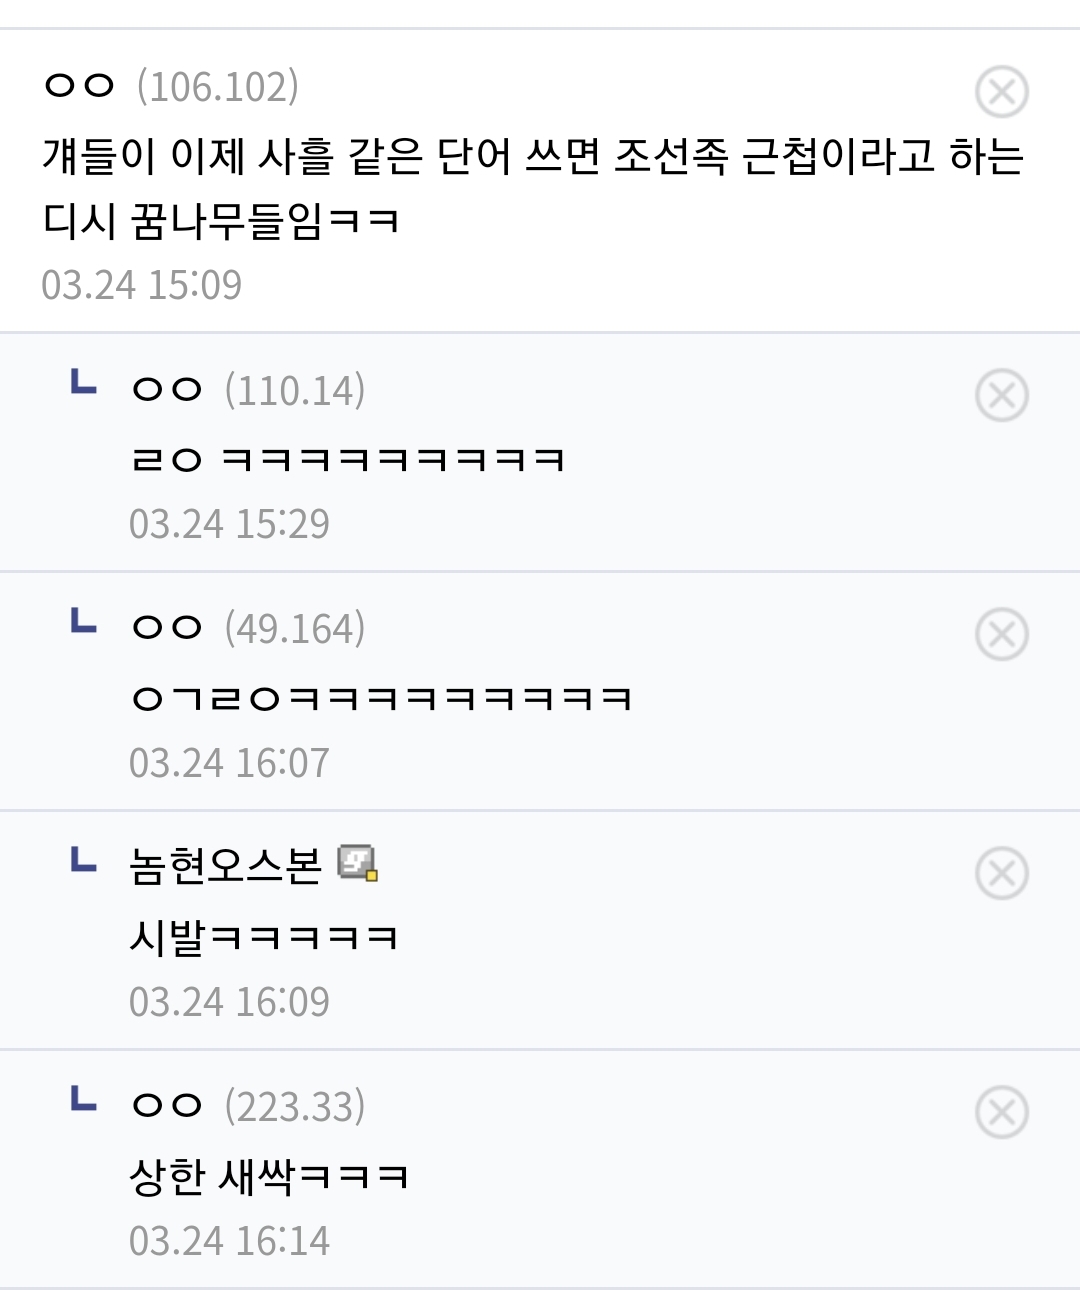
Task: Click the reply arrow beside 놈현오스본
Action: point(84,861)
